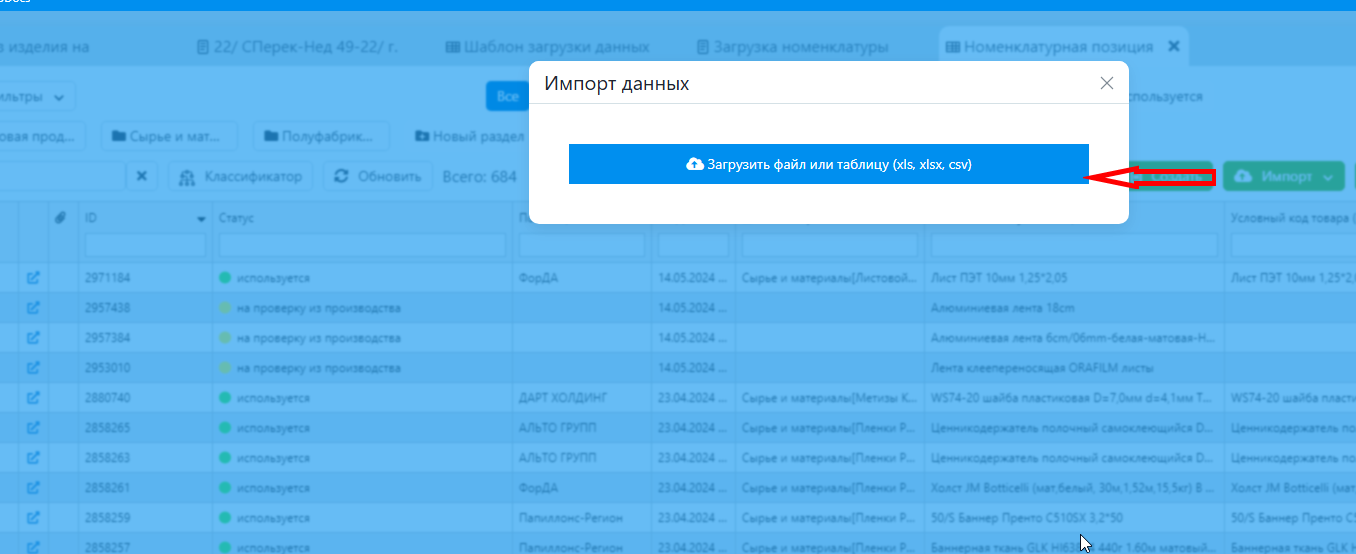Switch to the Загрузка номенклатуры tab
This screenshot has height=554, width=1356.
tap(792, 47)
